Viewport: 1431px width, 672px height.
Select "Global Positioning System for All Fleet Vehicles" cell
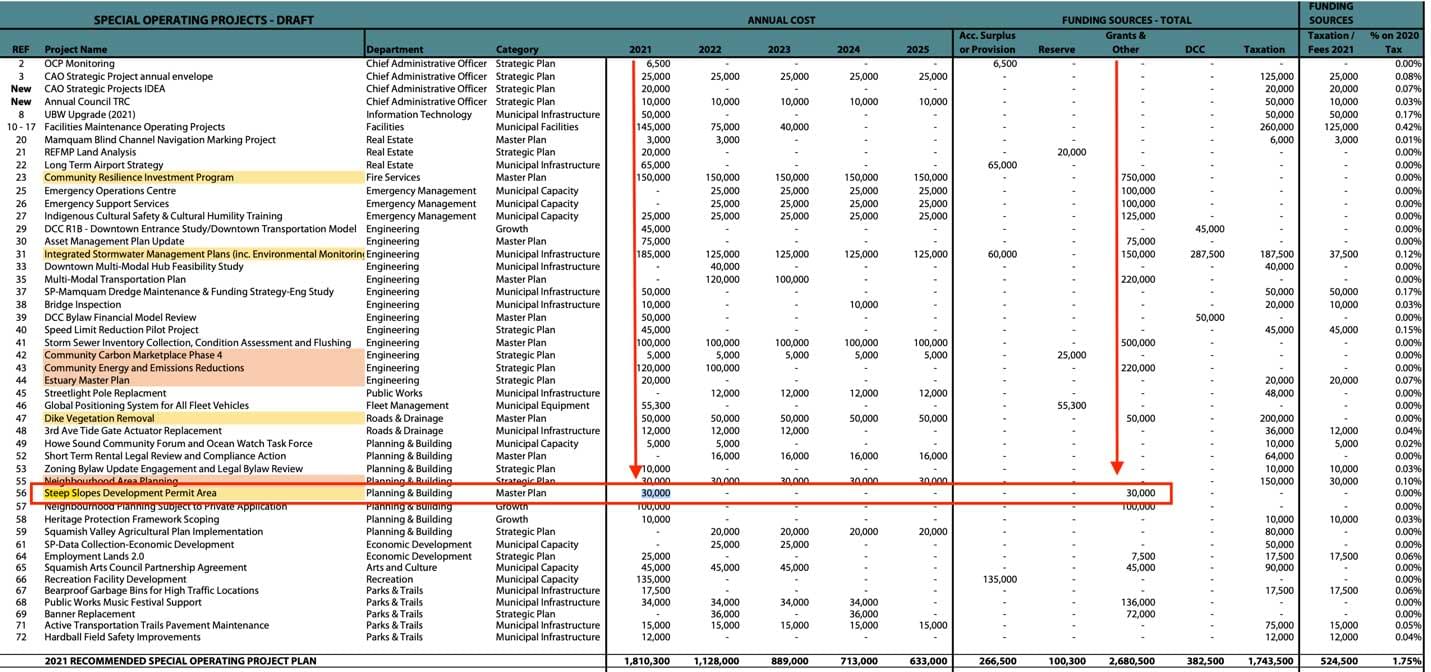pyautogui.click(x=146, y=406)
